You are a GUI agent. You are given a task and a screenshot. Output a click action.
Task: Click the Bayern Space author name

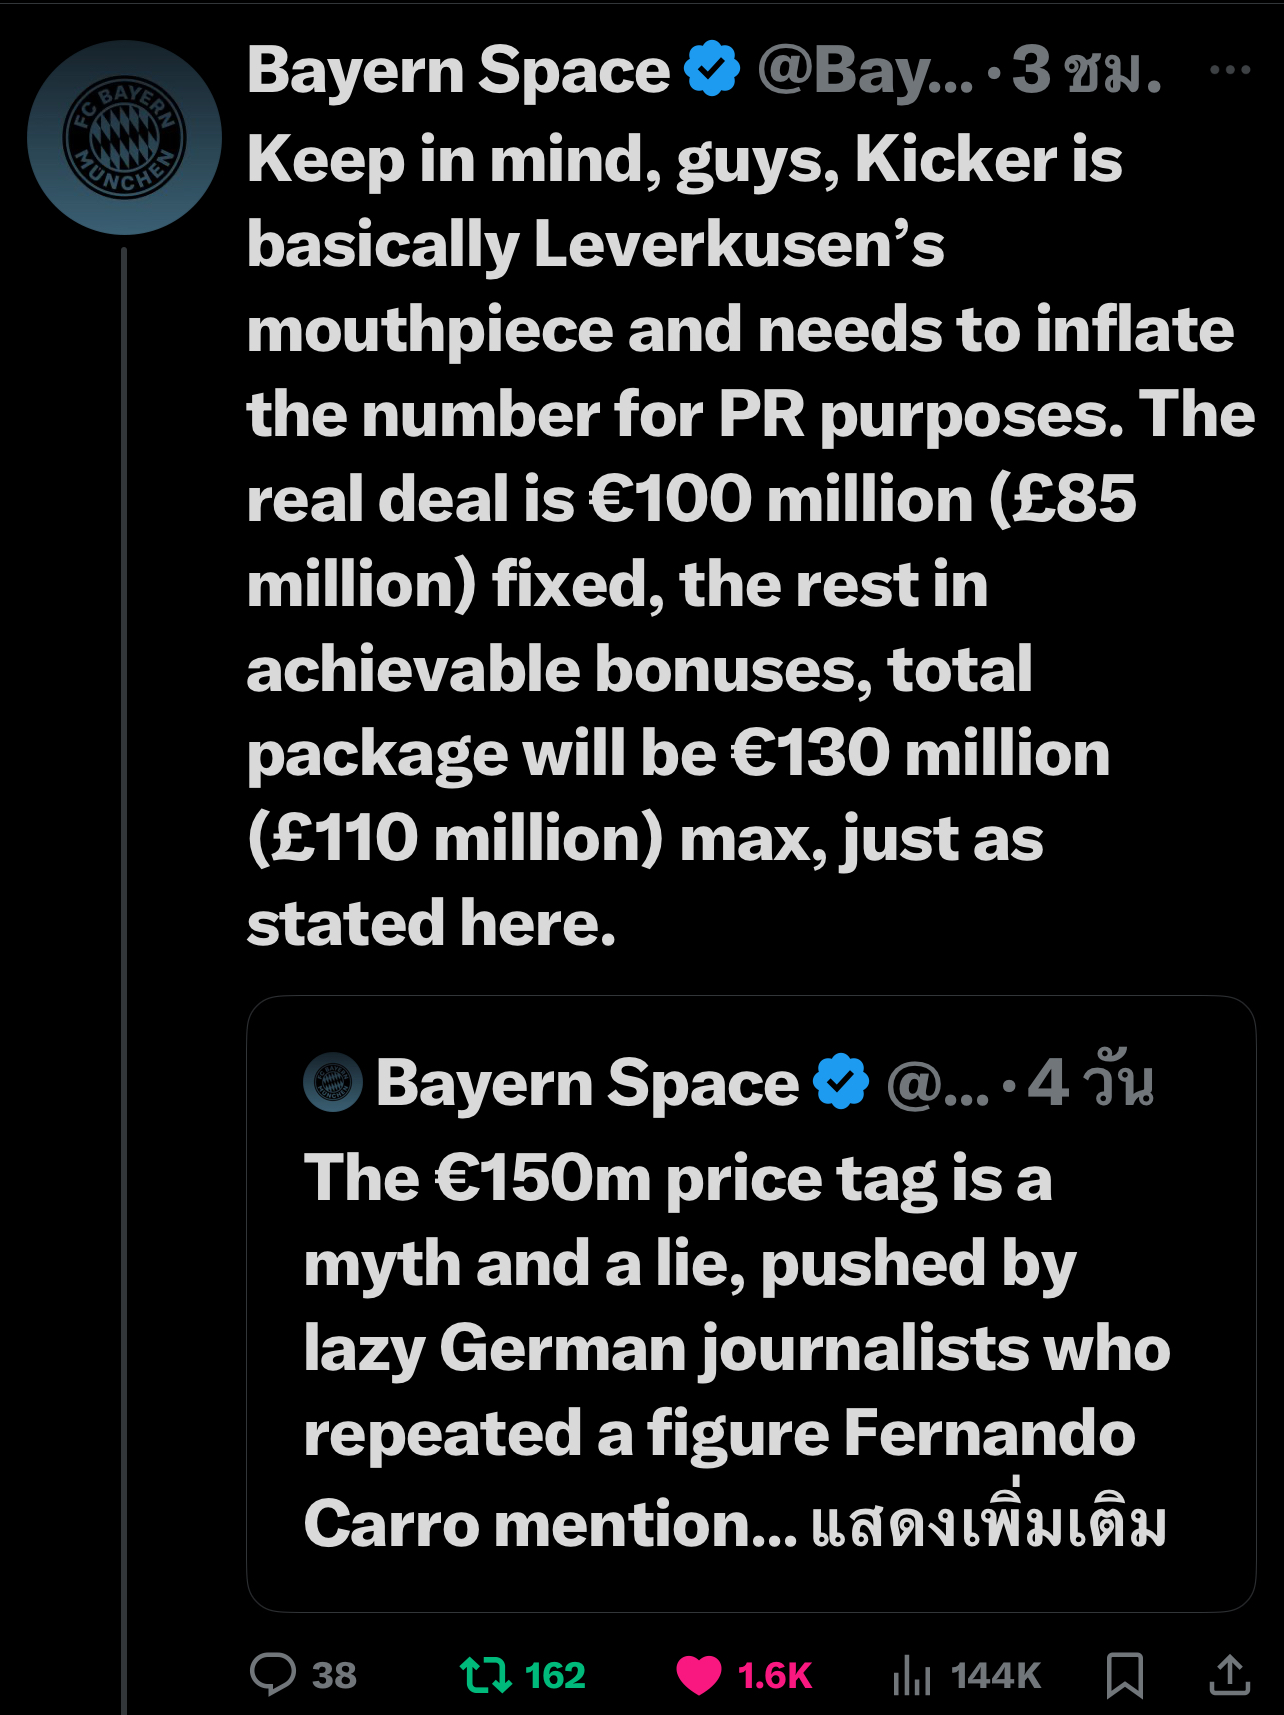[458, 71]
